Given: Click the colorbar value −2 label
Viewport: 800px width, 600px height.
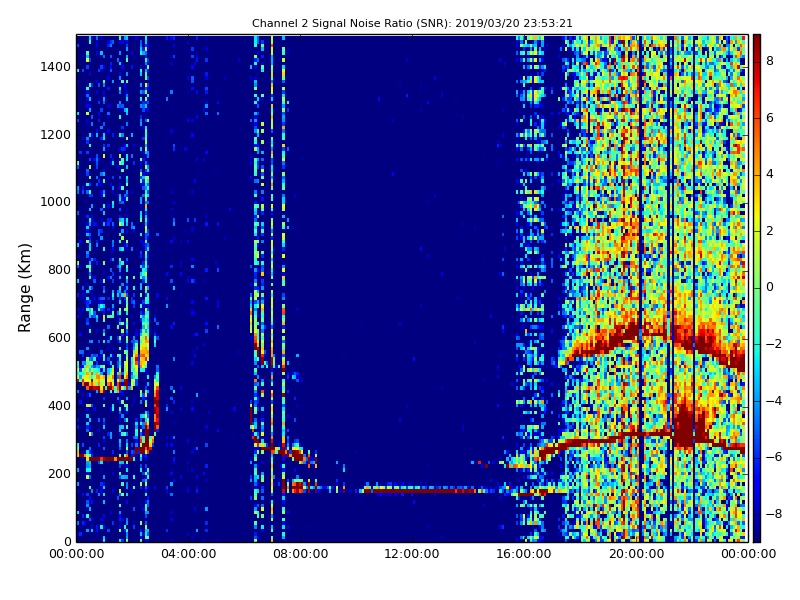Looking at the screenshot, I should pos(774,344).
